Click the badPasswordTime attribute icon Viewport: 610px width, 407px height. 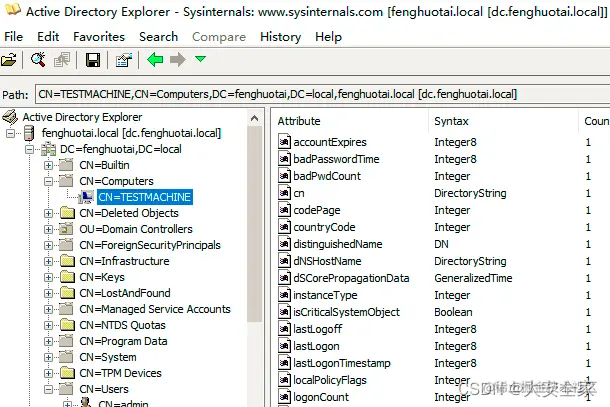coord(284,159)
